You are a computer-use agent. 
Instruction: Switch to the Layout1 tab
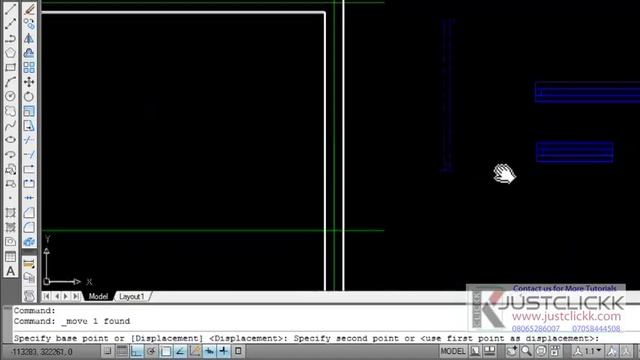pyautogui.click(x=132, y=296)
